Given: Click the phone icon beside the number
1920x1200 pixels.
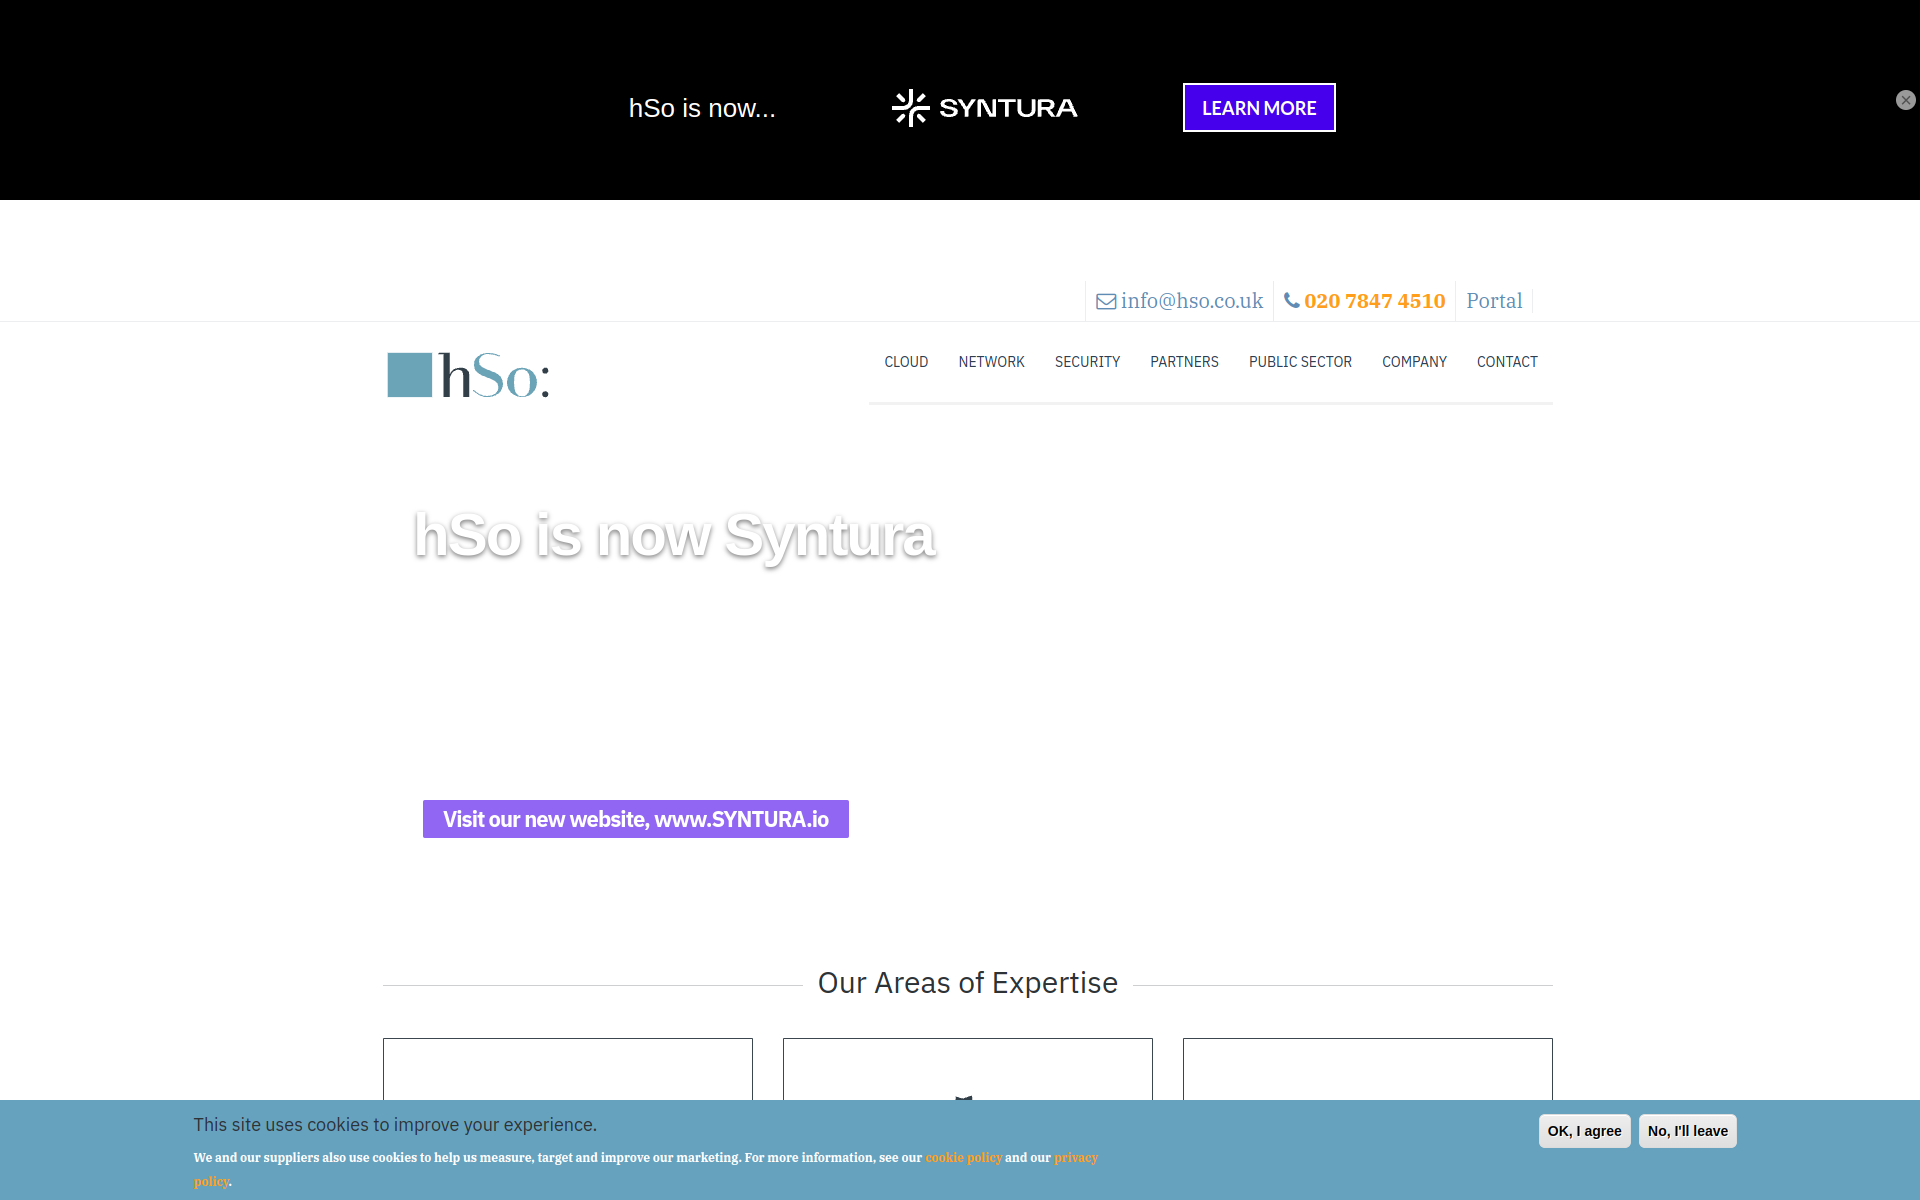Looking at the screenshot, I should pyautogui.click(x=1292, y=300).
